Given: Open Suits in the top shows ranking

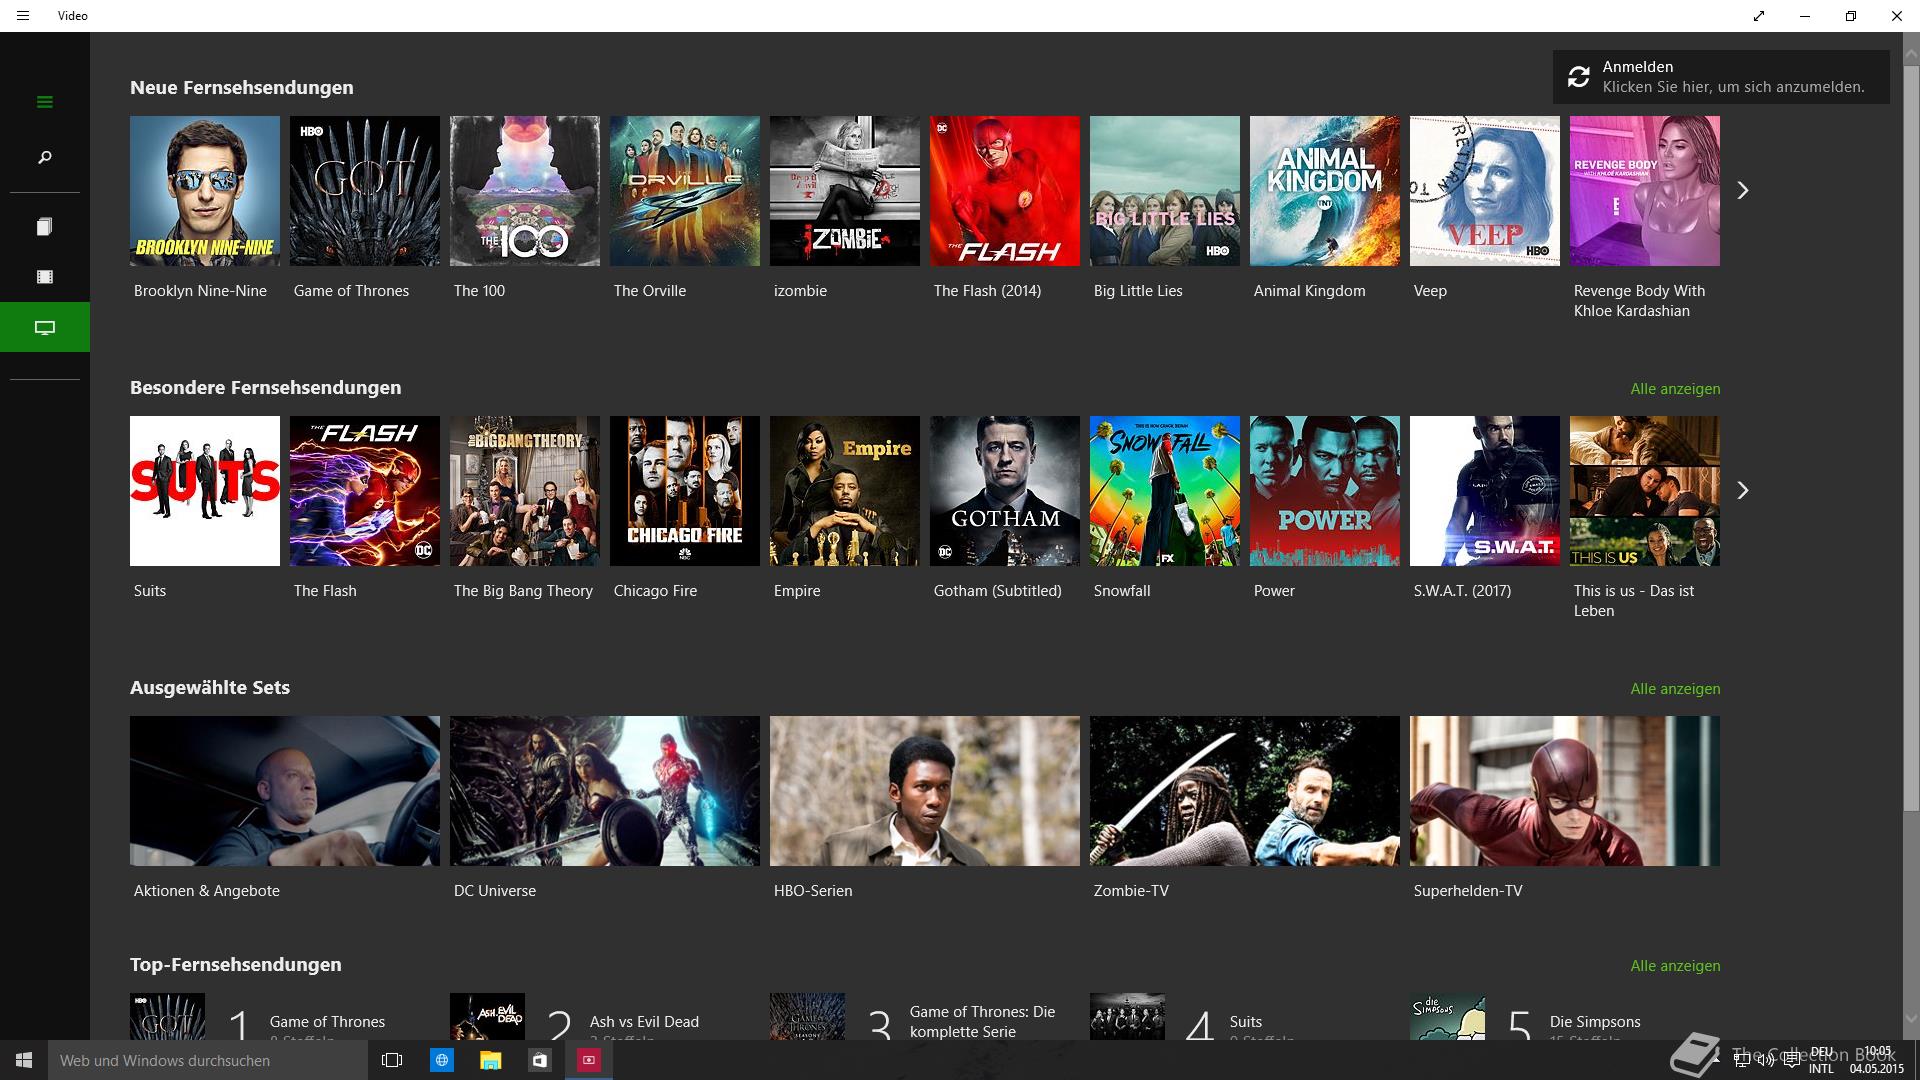Looking at the screenshot, I should pyautogui.click(x=1245, y=1017).
